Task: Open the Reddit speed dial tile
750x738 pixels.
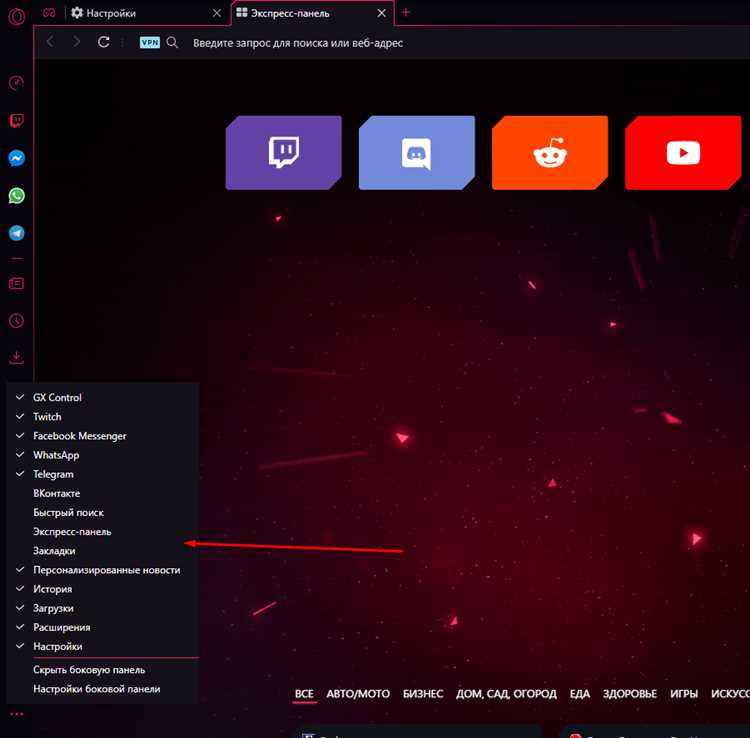Action: (x=550, y=153)
